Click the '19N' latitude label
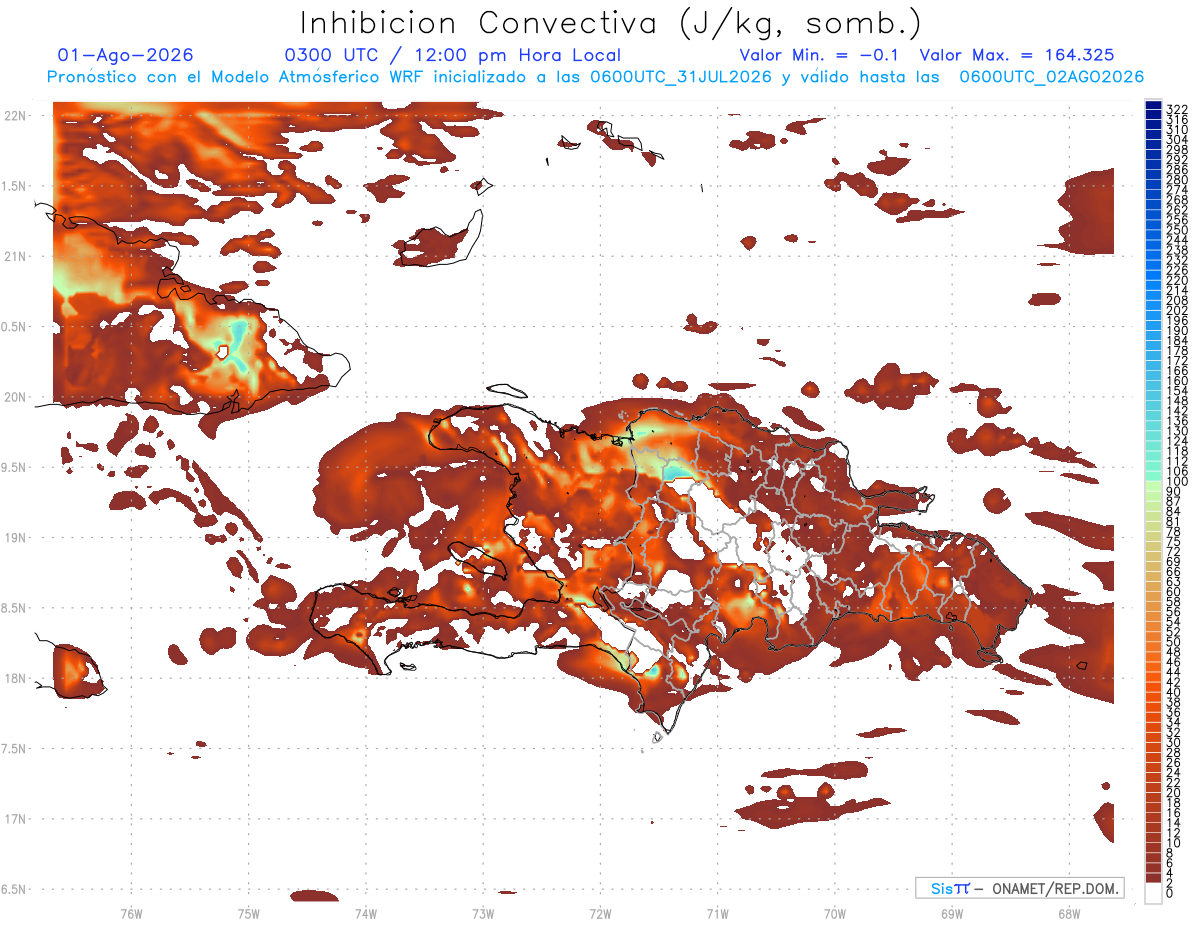Viewport: 1200px width, 927px height. 14,538
